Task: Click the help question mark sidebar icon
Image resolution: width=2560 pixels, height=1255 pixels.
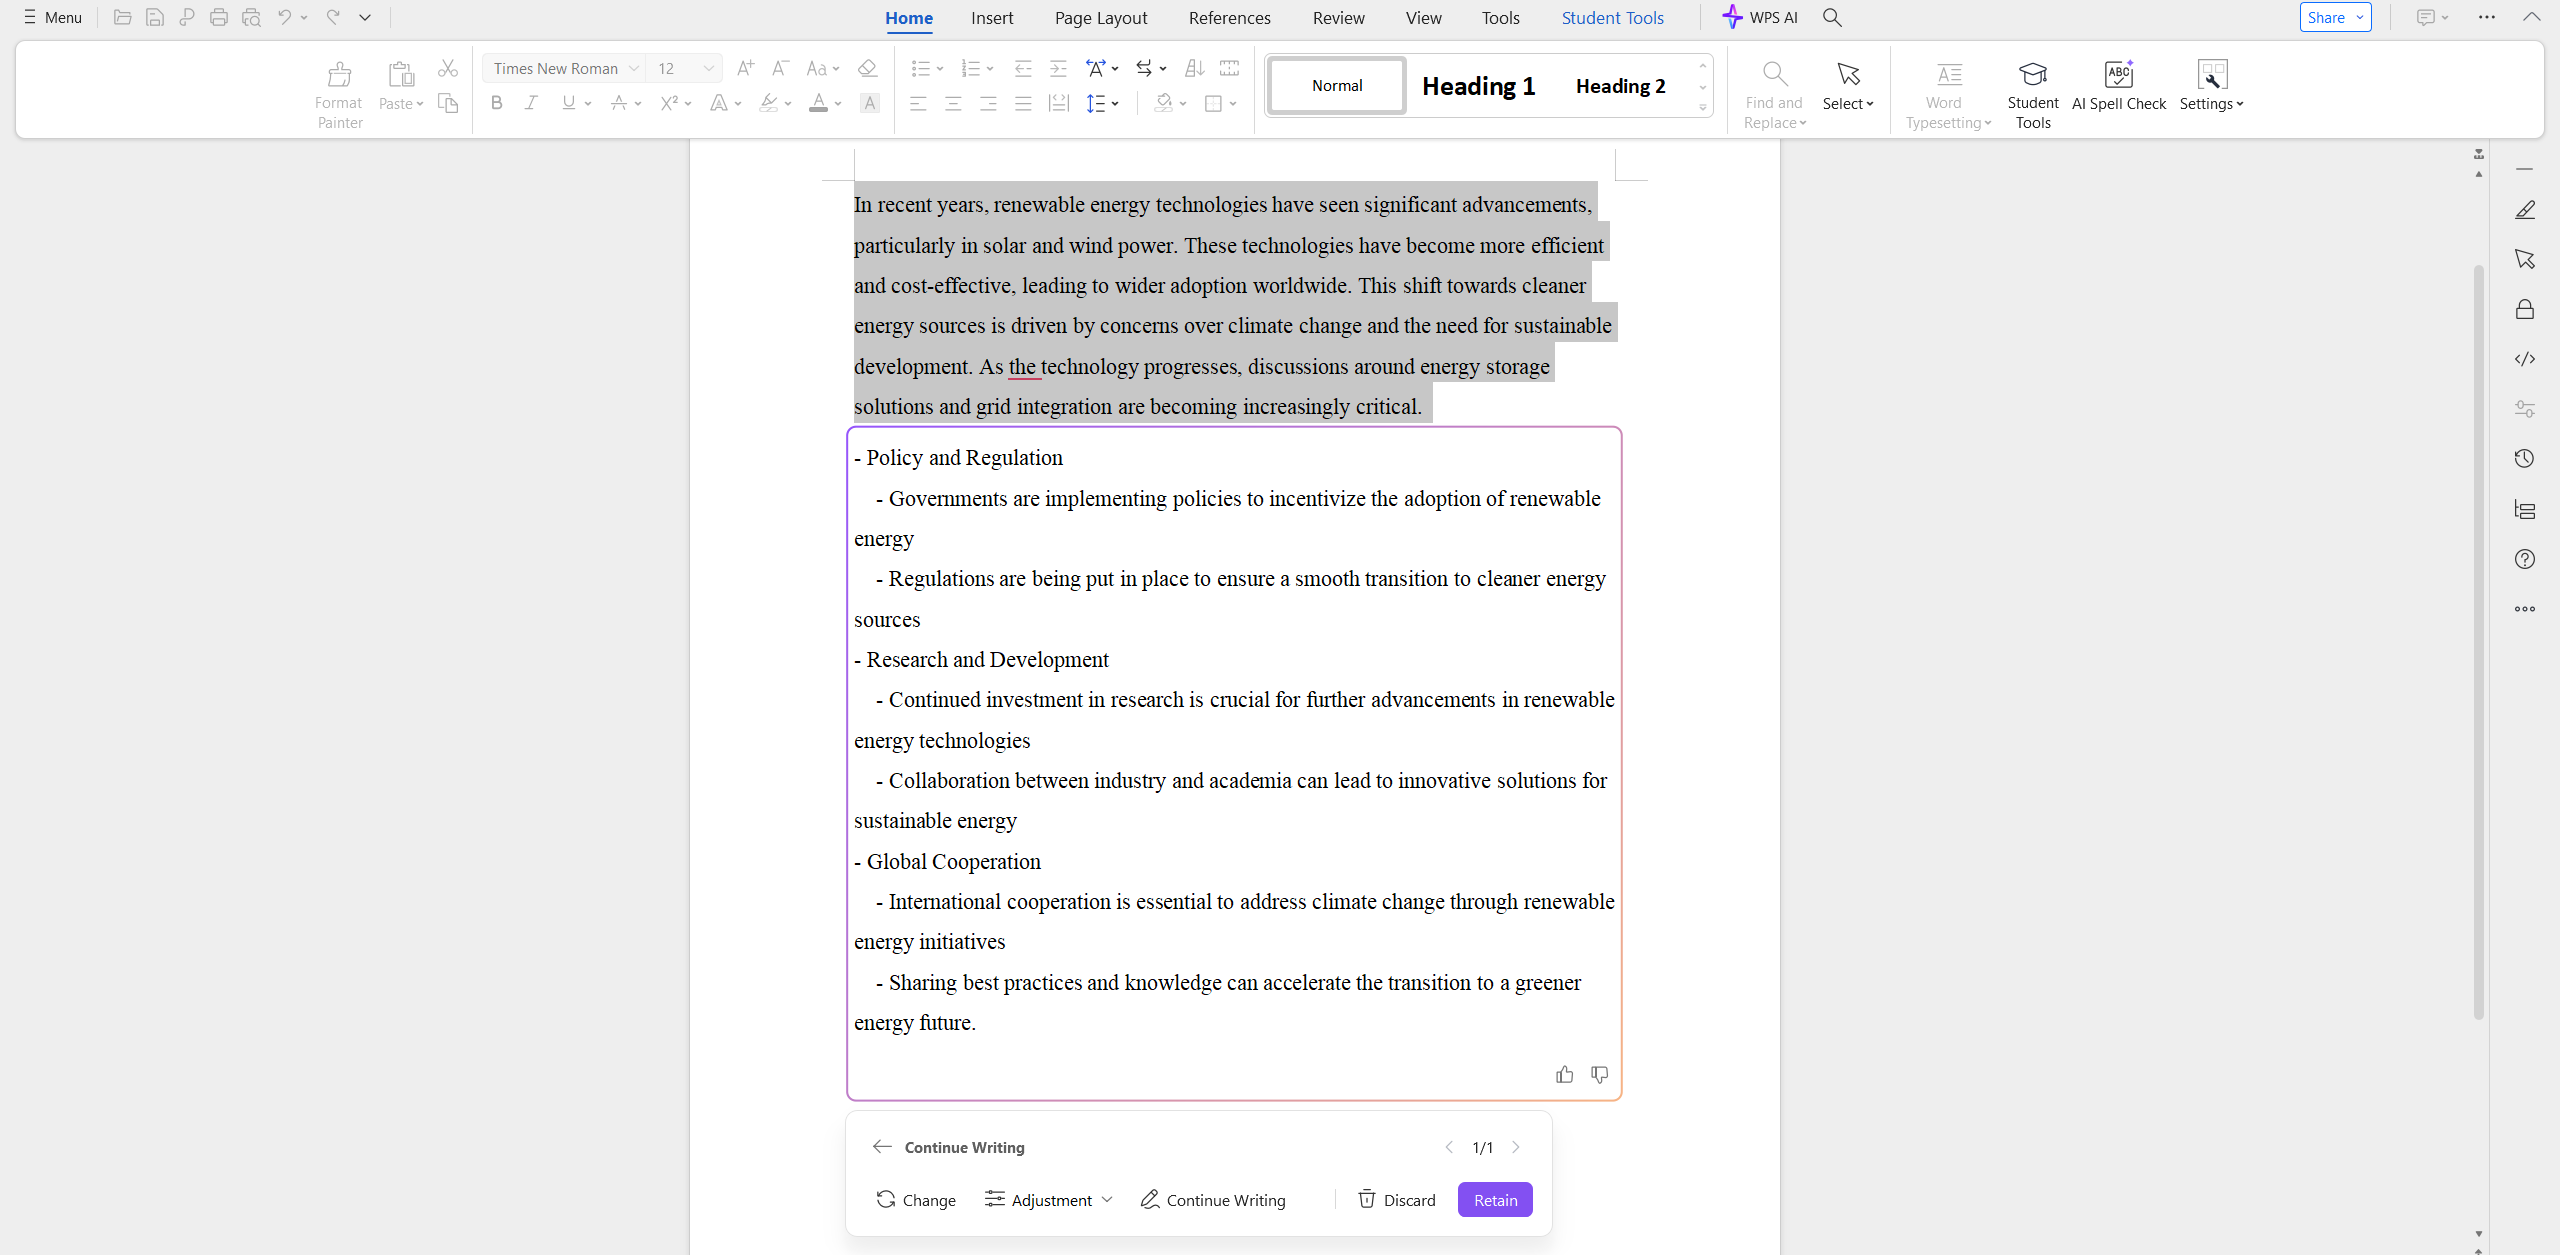Action: click(x=2524, y=558)
